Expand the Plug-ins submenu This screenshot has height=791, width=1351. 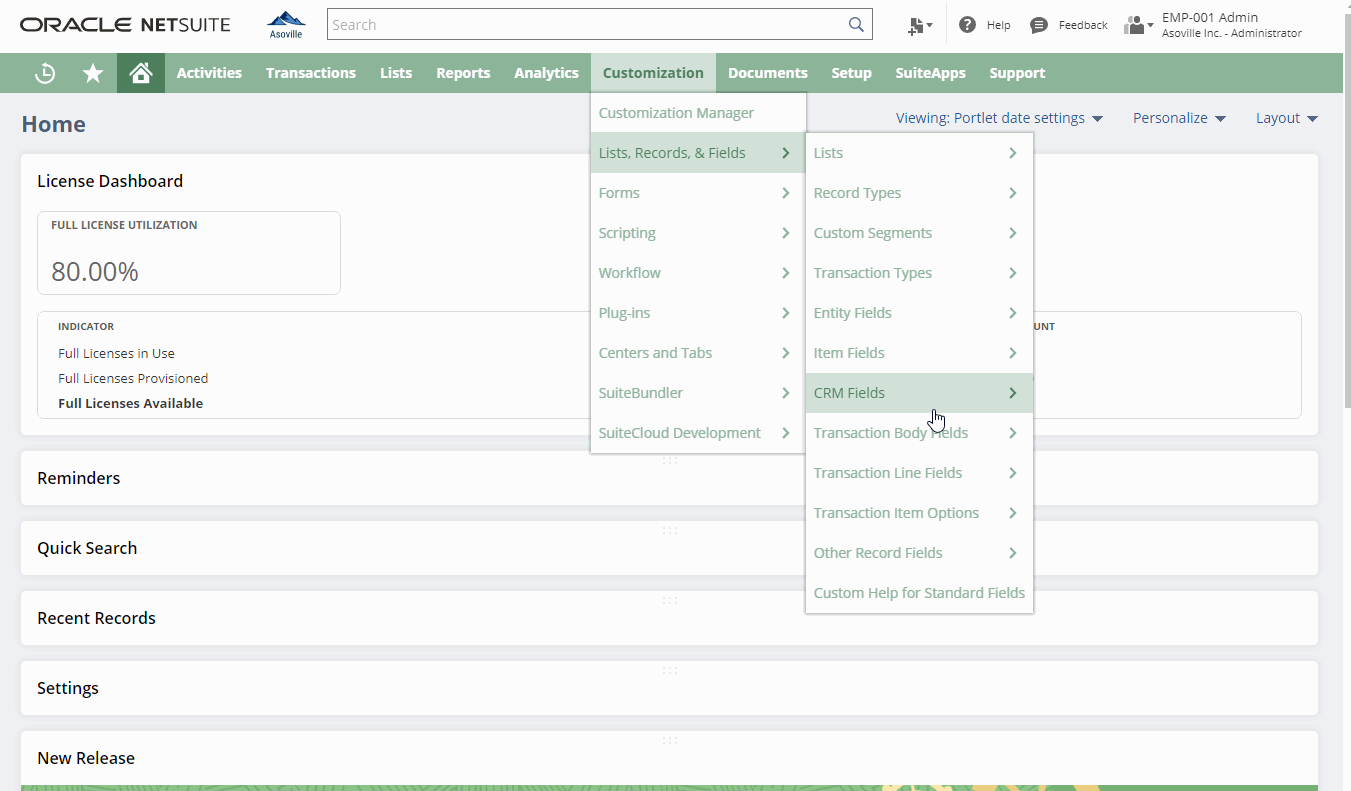point(698,313)
